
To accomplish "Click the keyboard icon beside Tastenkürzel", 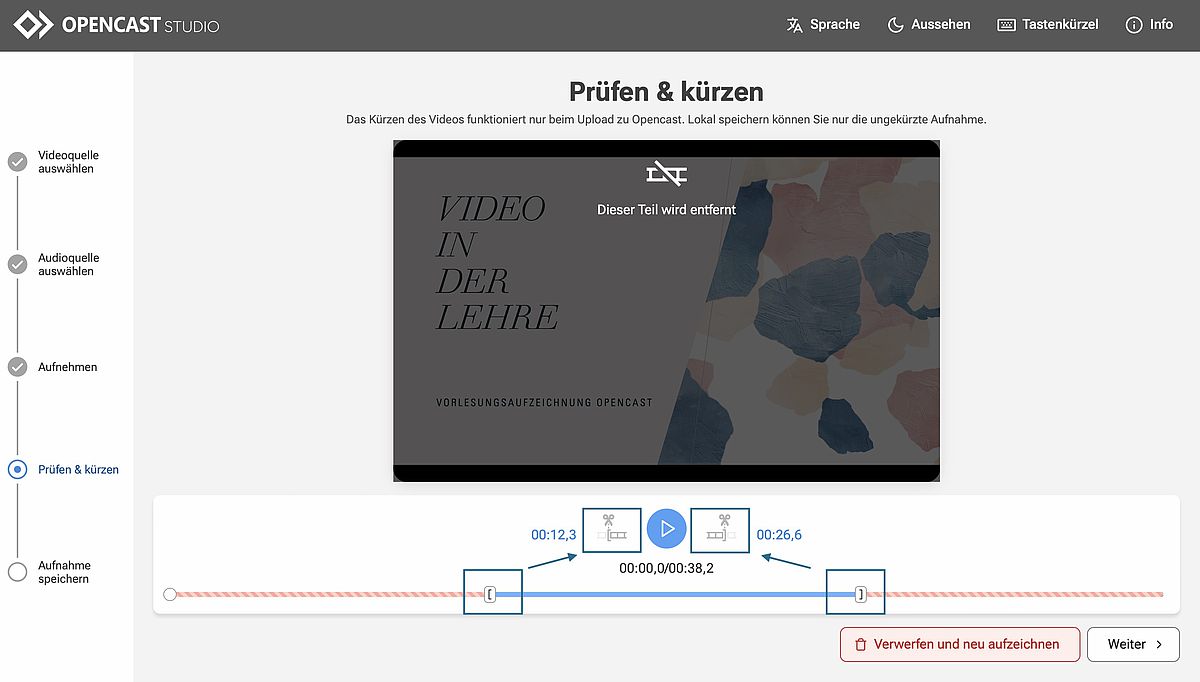I will pyautogui.click(x=1007, y=25).
